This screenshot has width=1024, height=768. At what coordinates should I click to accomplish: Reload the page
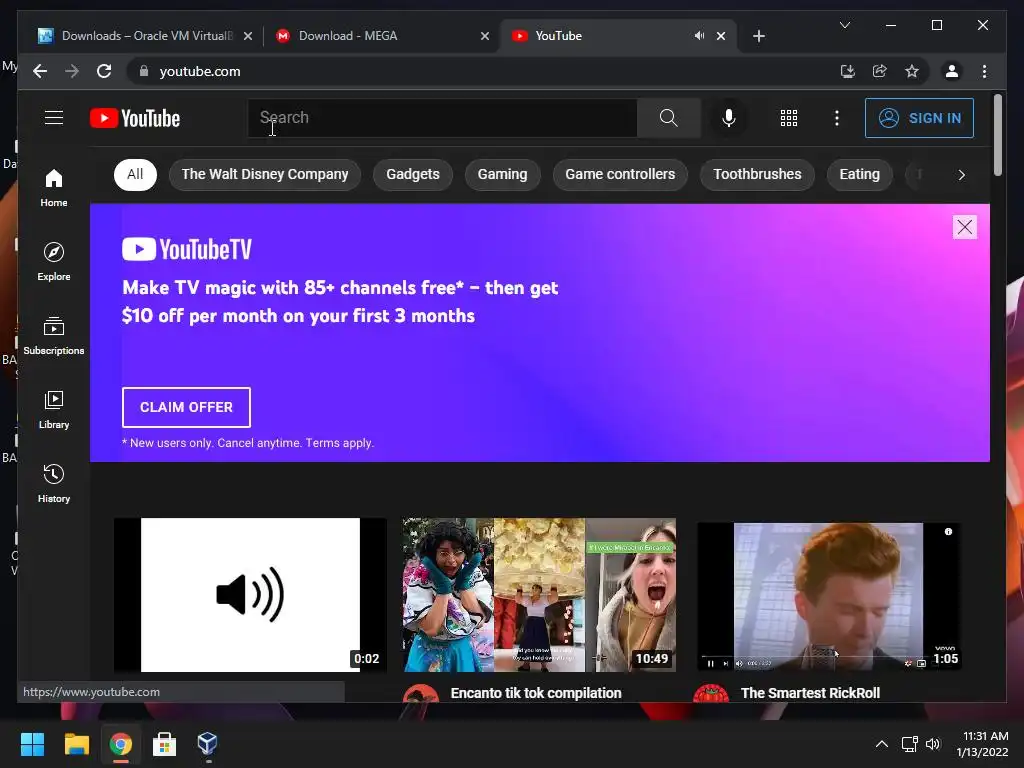click(x=104, y=71)
